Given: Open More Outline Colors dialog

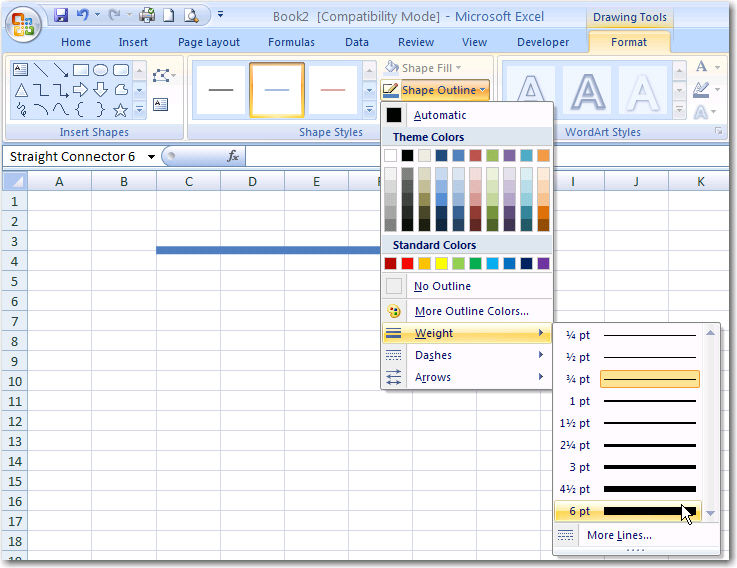Looking at the screenshot, I should coord(466,311).
